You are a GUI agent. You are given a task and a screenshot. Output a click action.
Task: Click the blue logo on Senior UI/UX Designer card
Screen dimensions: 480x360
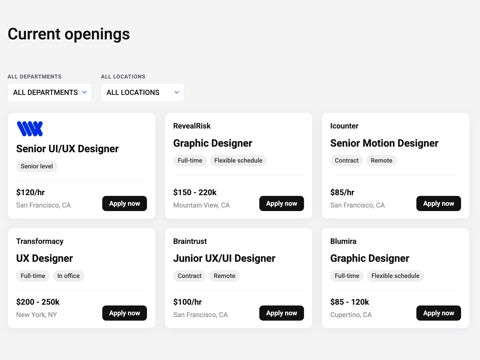point(30,129)
